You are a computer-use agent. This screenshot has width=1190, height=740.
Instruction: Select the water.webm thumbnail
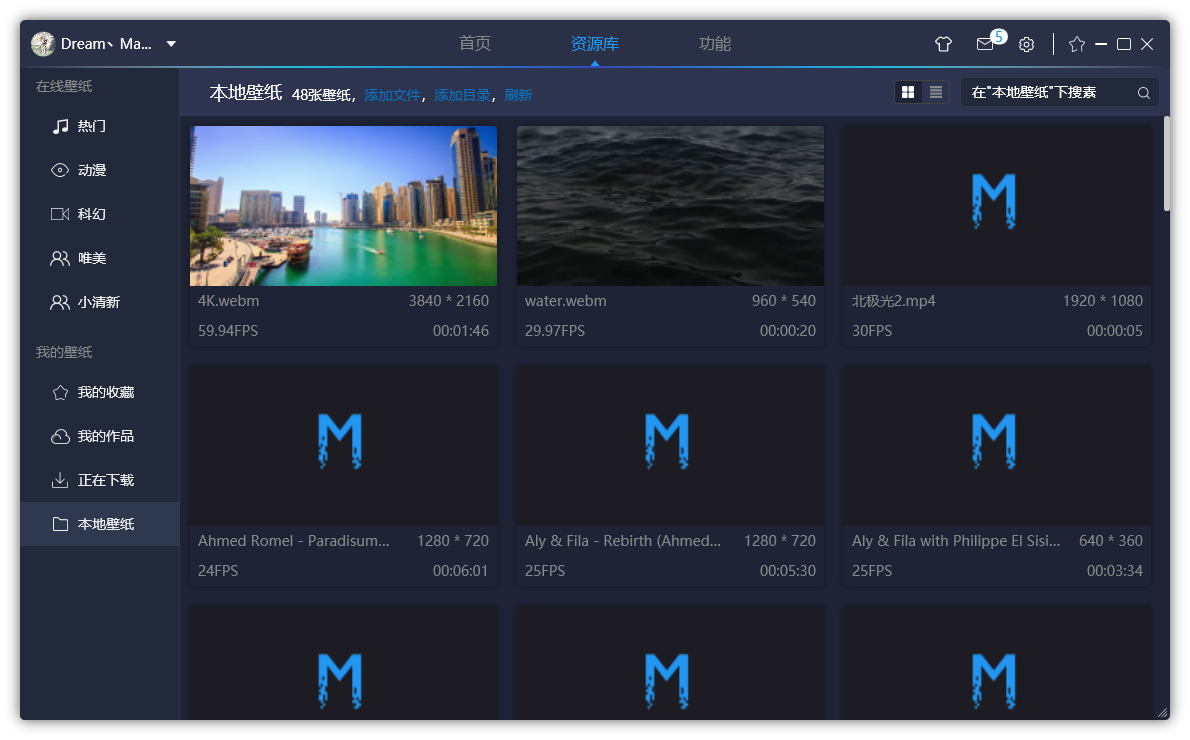(670, 206)
